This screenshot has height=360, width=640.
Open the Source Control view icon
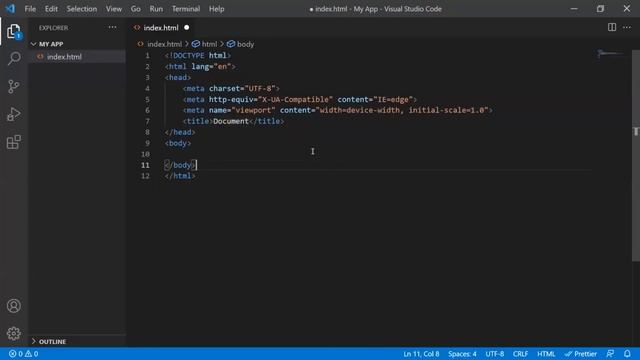(x=13, y=86)
